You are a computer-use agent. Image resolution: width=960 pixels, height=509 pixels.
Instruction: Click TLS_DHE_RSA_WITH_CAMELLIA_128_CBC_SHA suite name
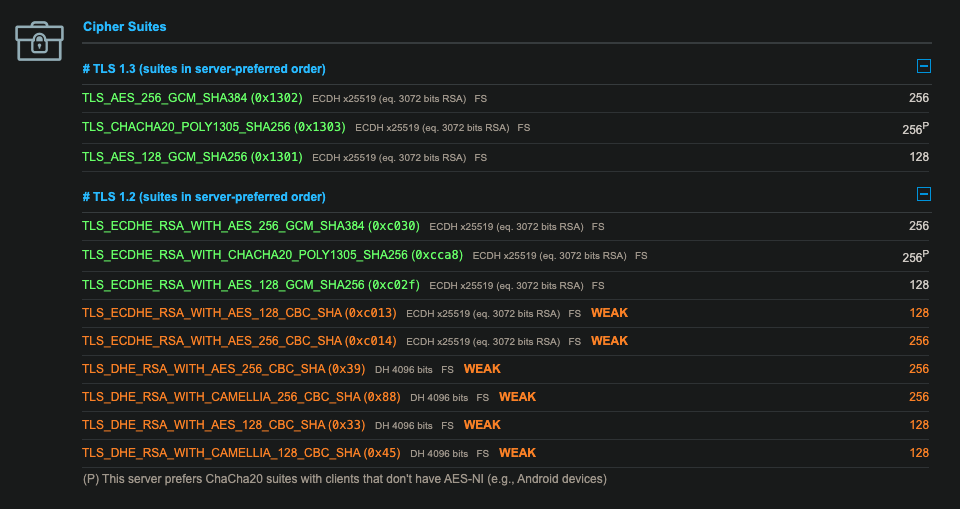(241, 453)
